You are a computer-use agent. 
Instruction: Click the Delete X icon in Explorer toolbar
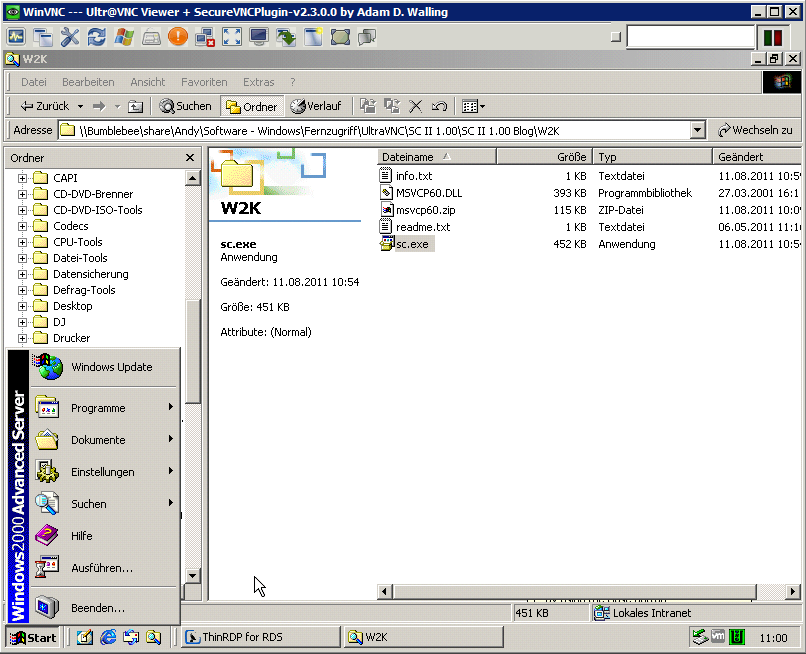pos(416,106)
